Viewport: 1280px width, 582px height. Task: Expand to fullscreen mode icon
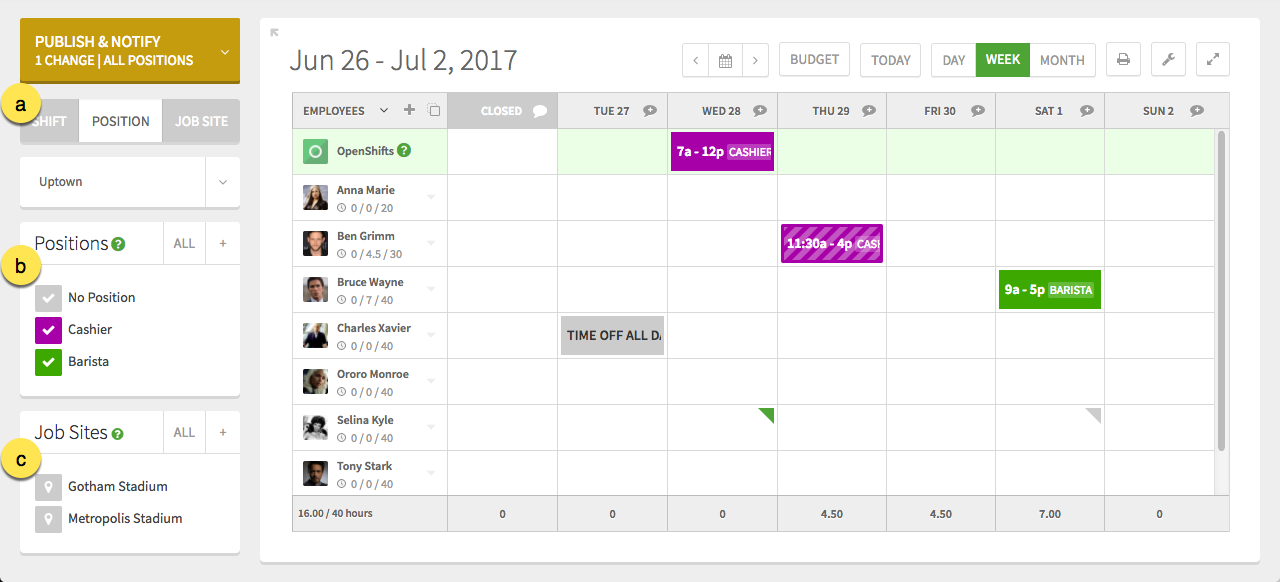(1213, 59)
